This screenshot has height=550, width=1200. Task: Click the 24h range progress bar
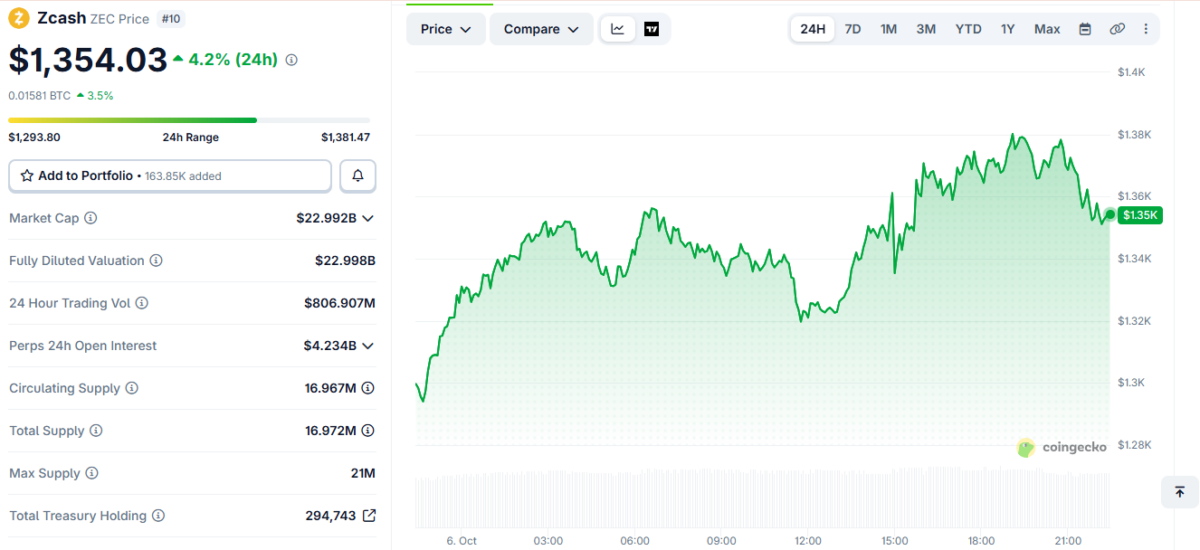coord(189,120)
